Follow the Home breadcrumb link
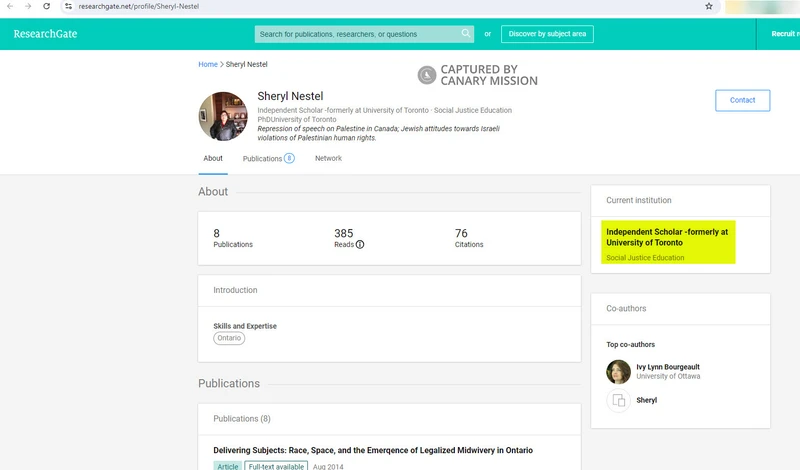 coord(208,64)
